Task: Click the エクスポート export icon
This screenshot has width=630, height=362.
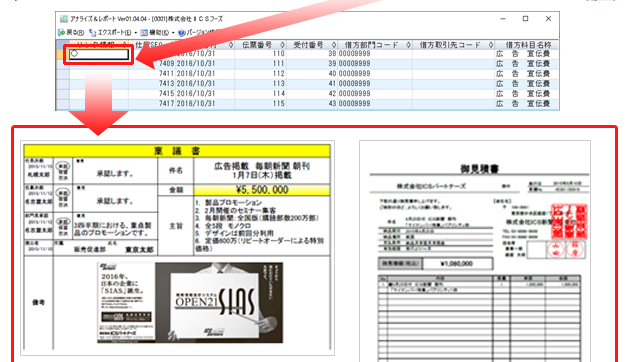Action: coord(92,32)
